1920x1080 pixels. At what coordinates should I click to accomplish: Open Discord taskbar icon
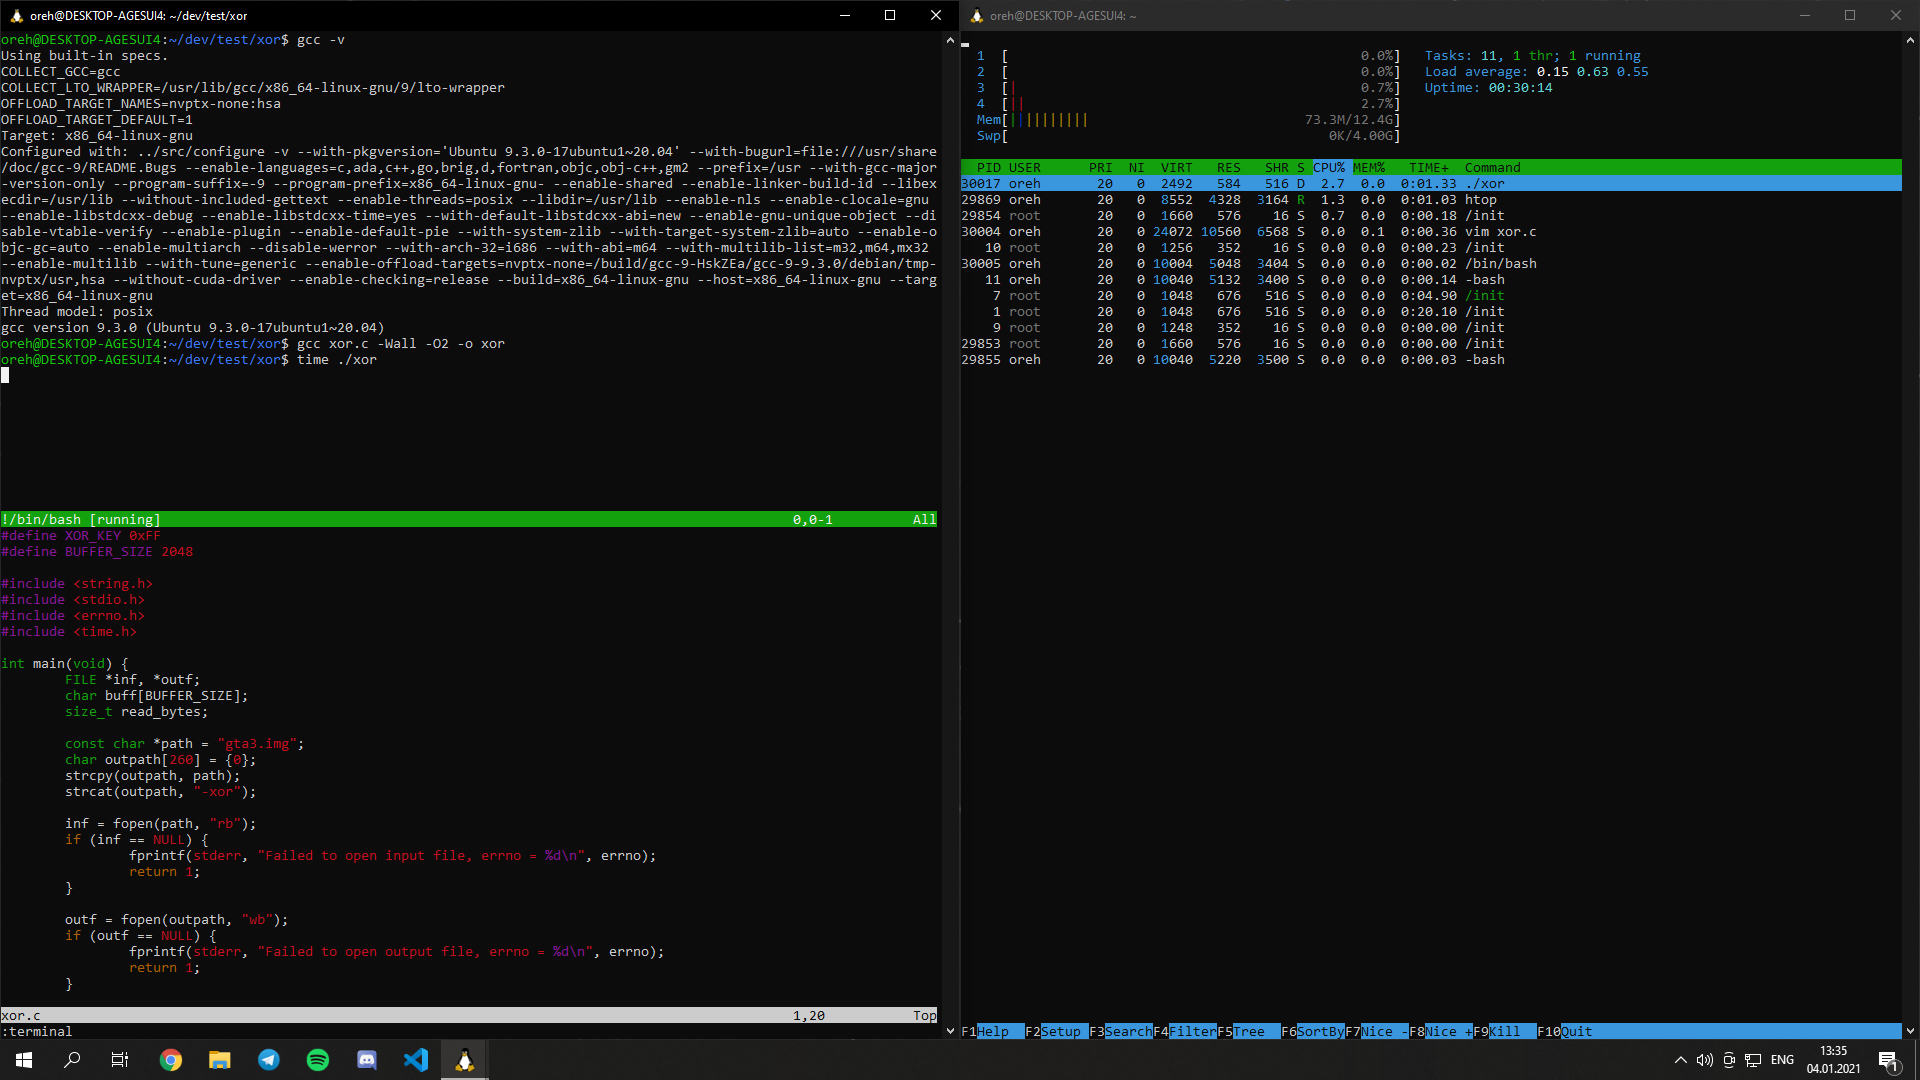pos(367,1060)
